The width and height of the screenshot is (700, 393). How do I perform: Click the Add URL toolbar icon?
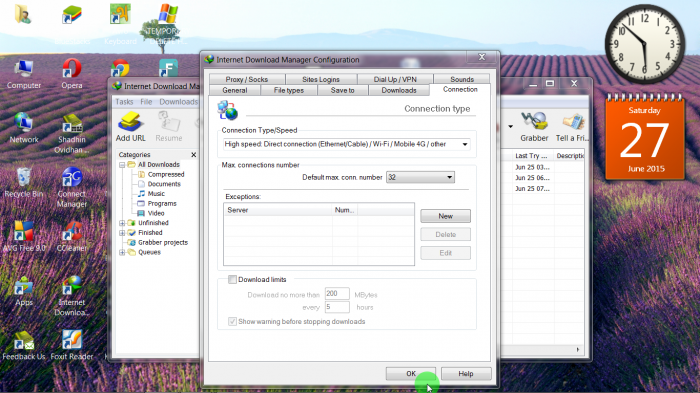(x=130, y=127)
